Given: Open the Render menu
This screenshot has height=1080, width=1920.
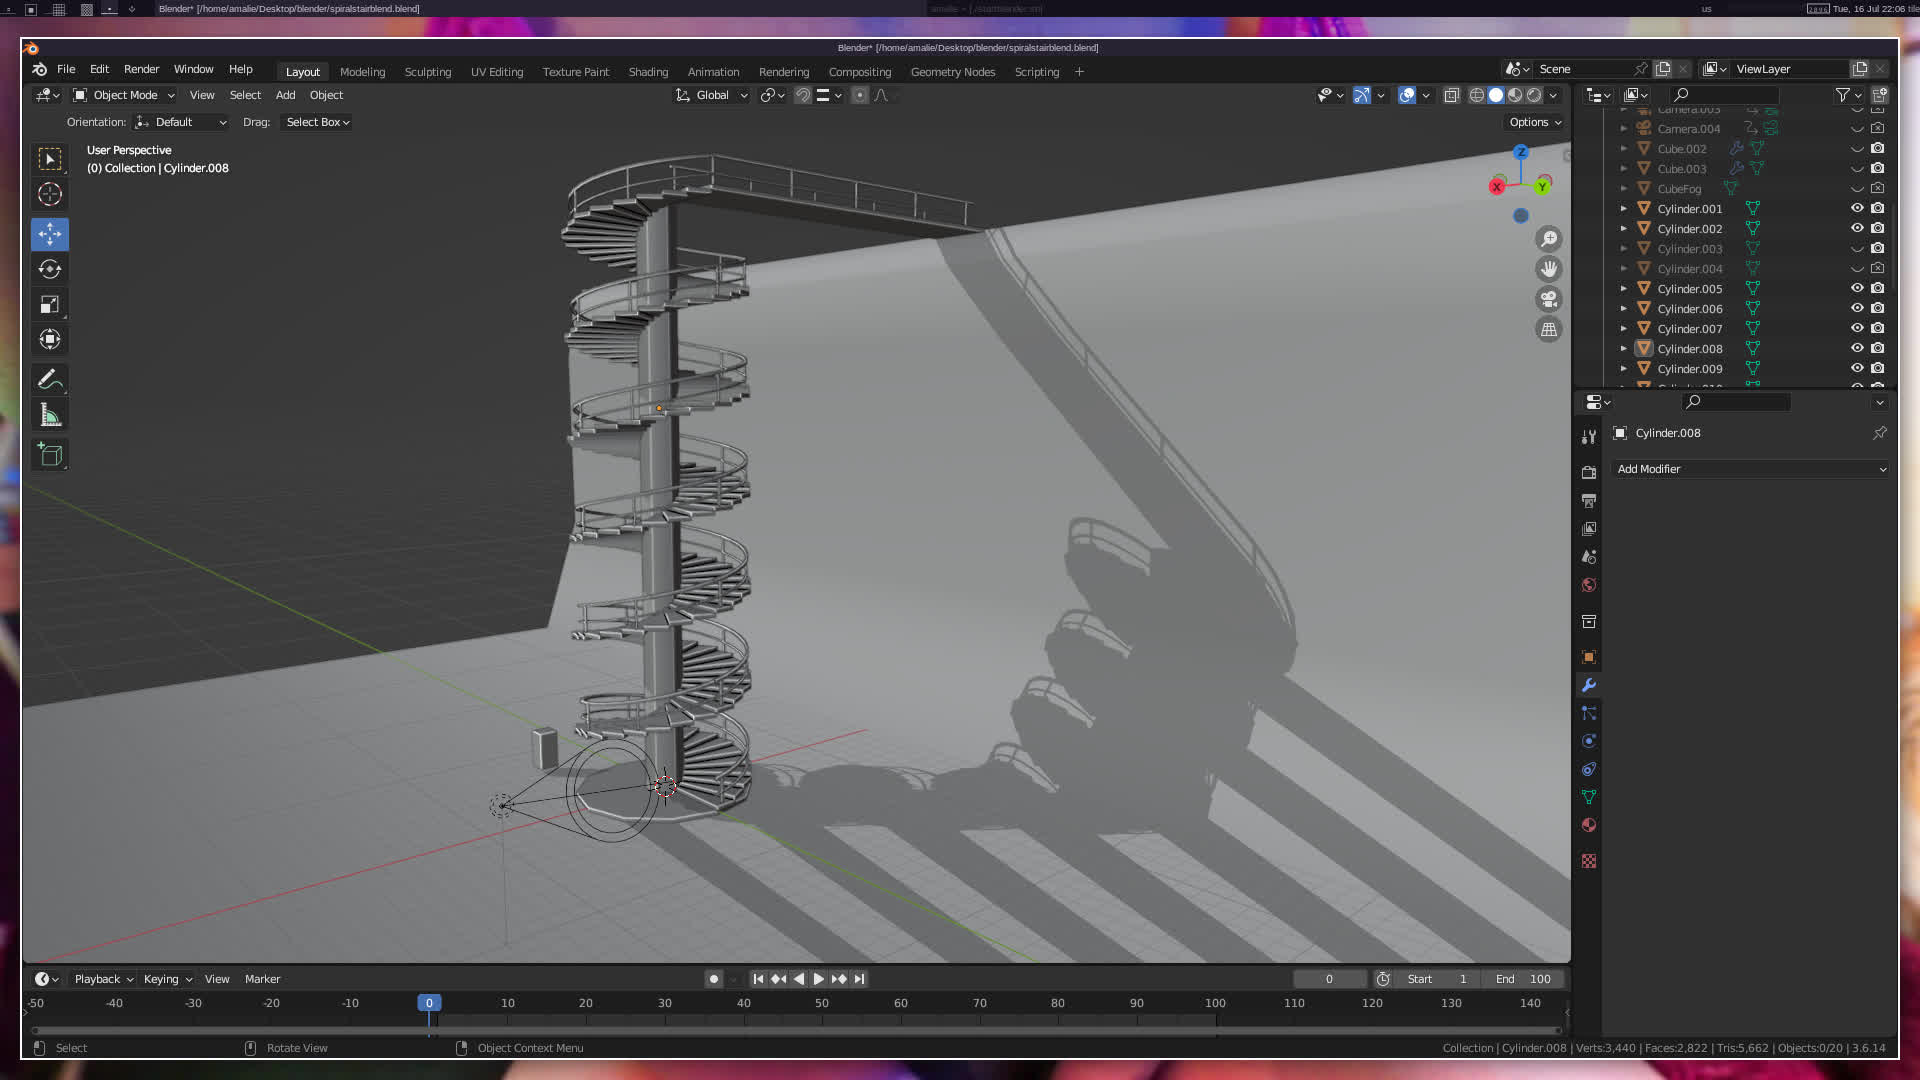Looking at the screenshot, I should (141, 69).
